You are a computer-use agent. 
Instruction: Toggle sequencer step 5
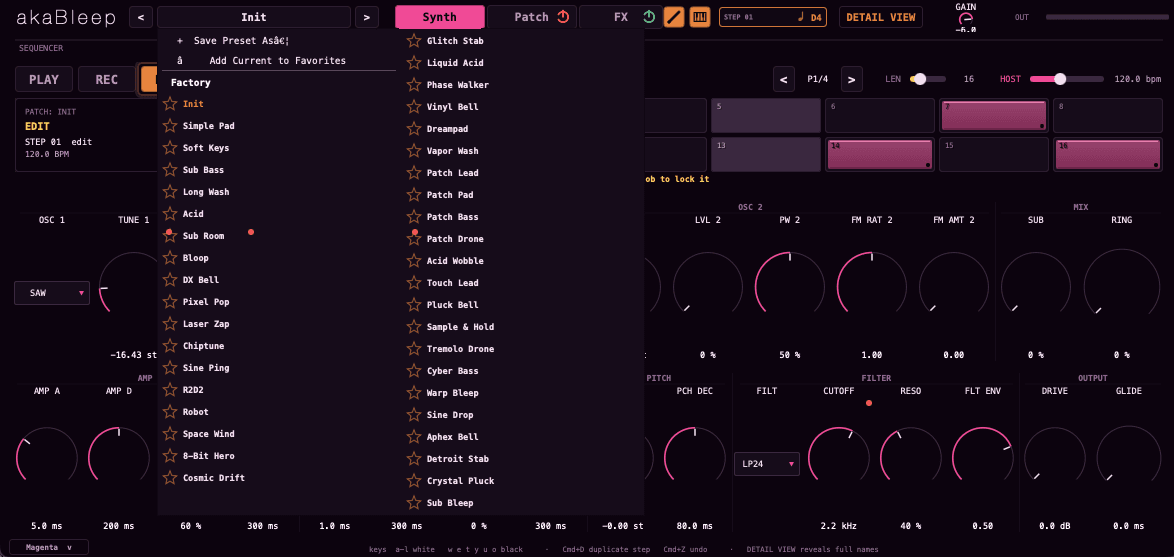pos(765,115)
